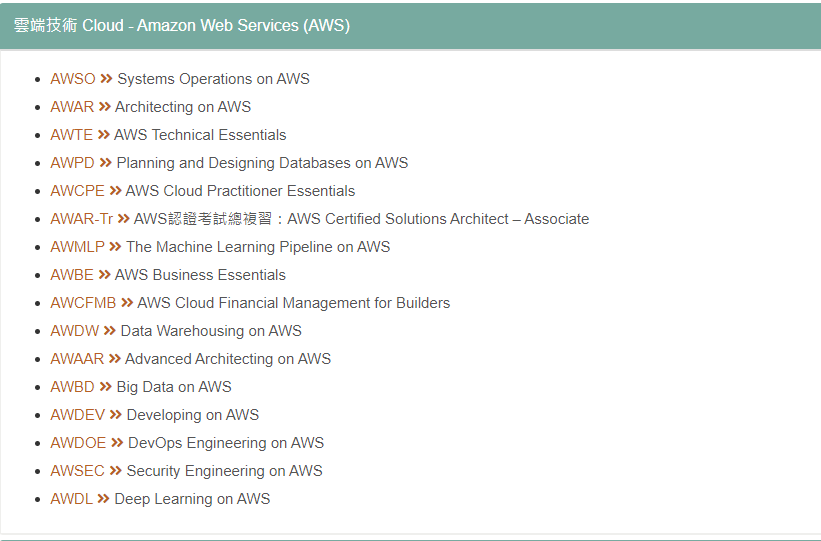Select the AWBD Big Data link
821x541 pixels.
pos(72,387)
